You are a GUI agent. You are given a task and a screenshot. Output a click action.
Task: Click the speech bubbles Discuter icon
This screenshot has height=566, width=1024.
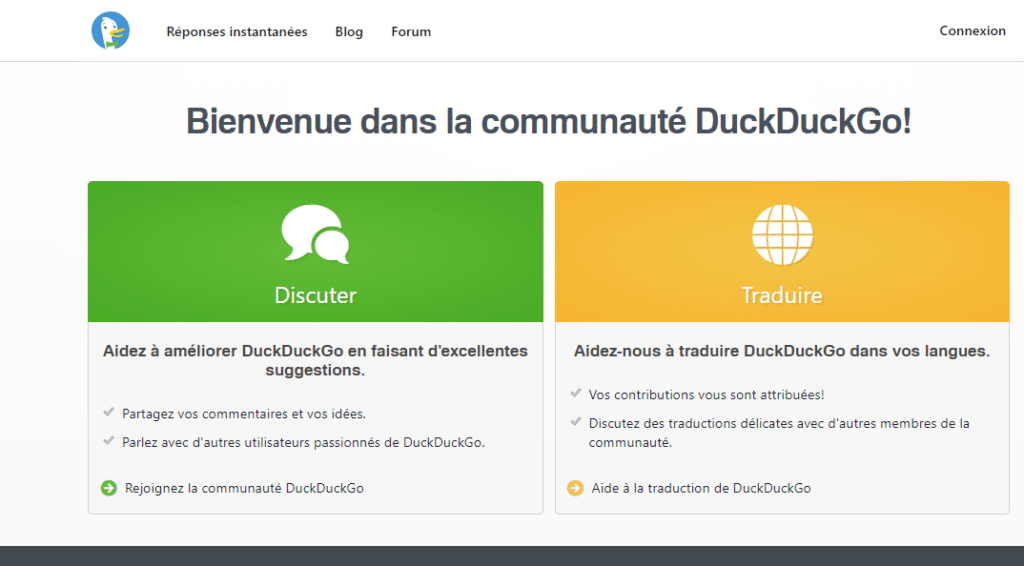[315, 234]
